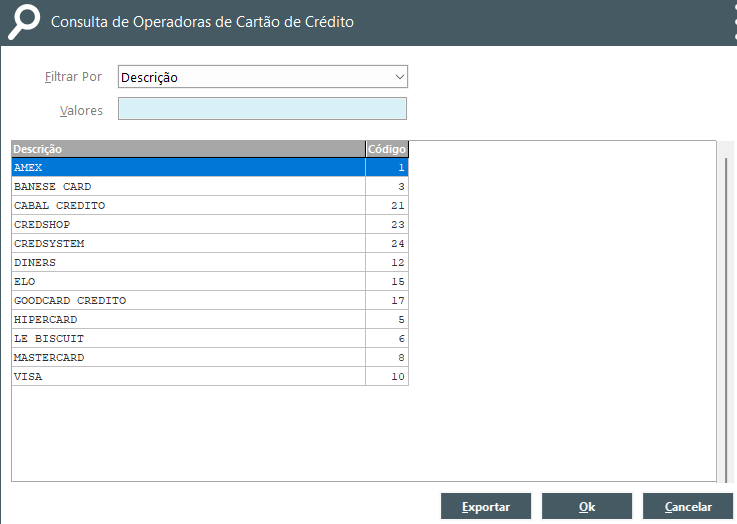Pick the CREDSYSTEM row
737x524 pixels.
(x=210, y=243)
